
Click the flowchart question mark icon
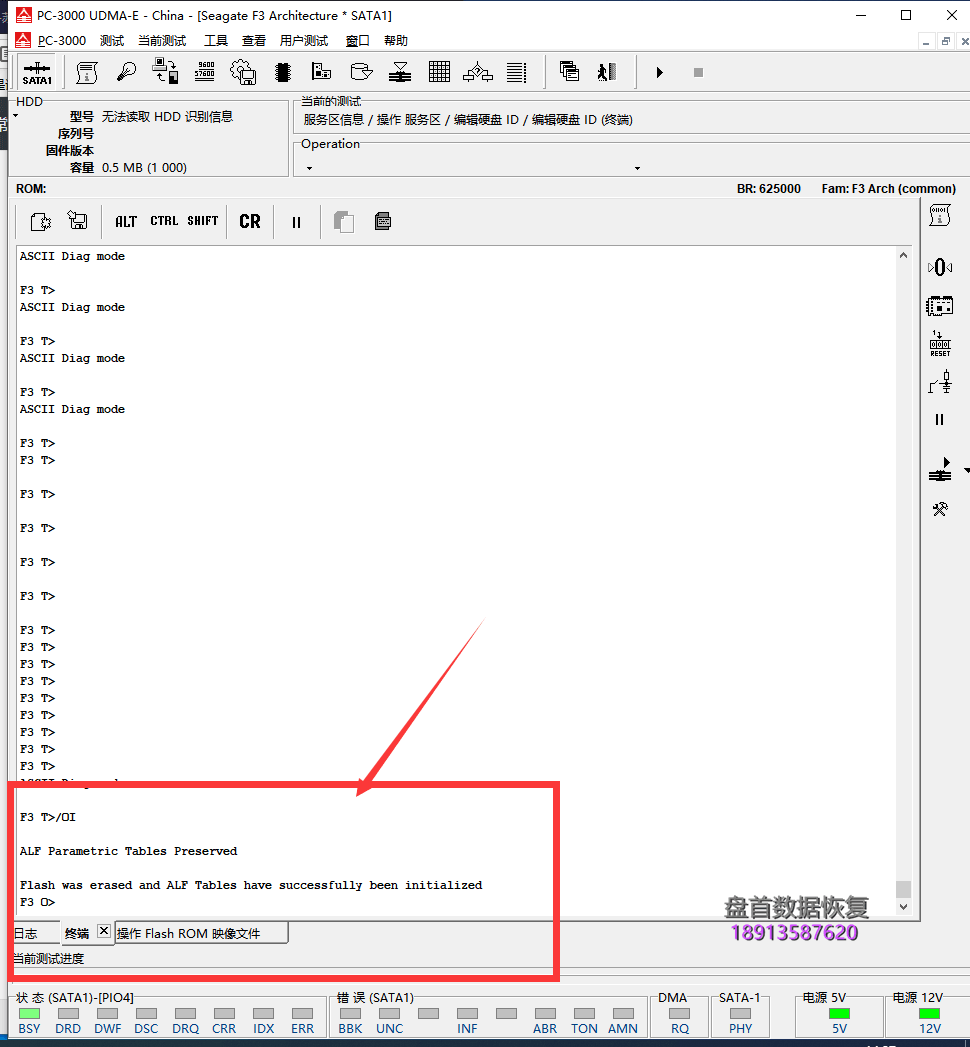pyautogui.click(x=478, y=71)
